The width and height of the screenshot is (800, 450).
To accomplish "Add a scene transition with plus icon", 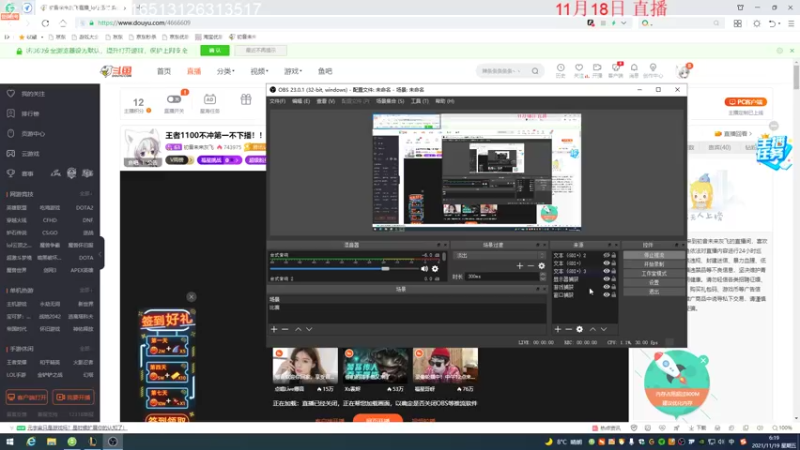I will [519, 266].
